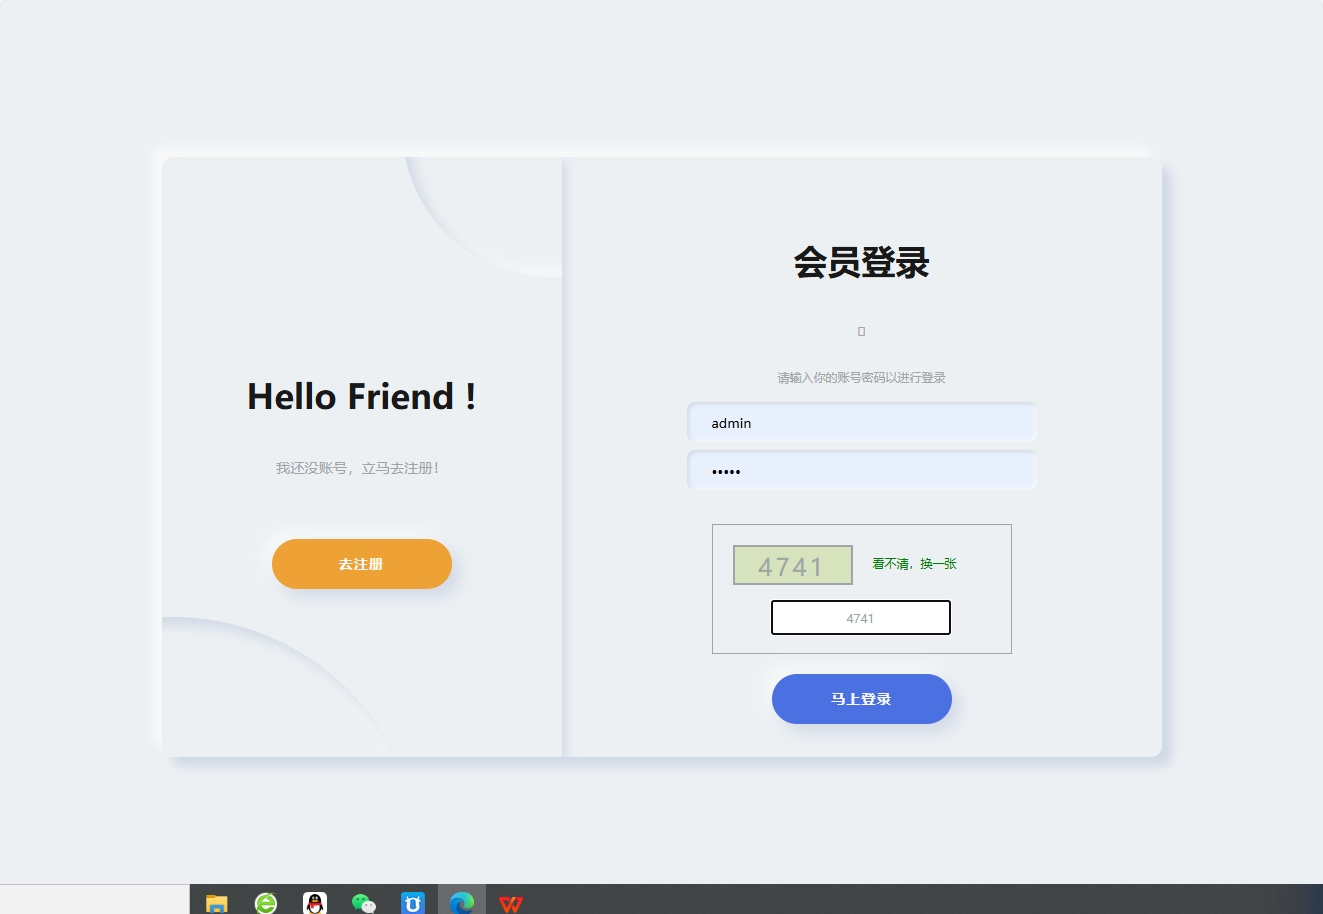
Task: Focus the captcha entry box containing 4741
Action: (861, 617)
